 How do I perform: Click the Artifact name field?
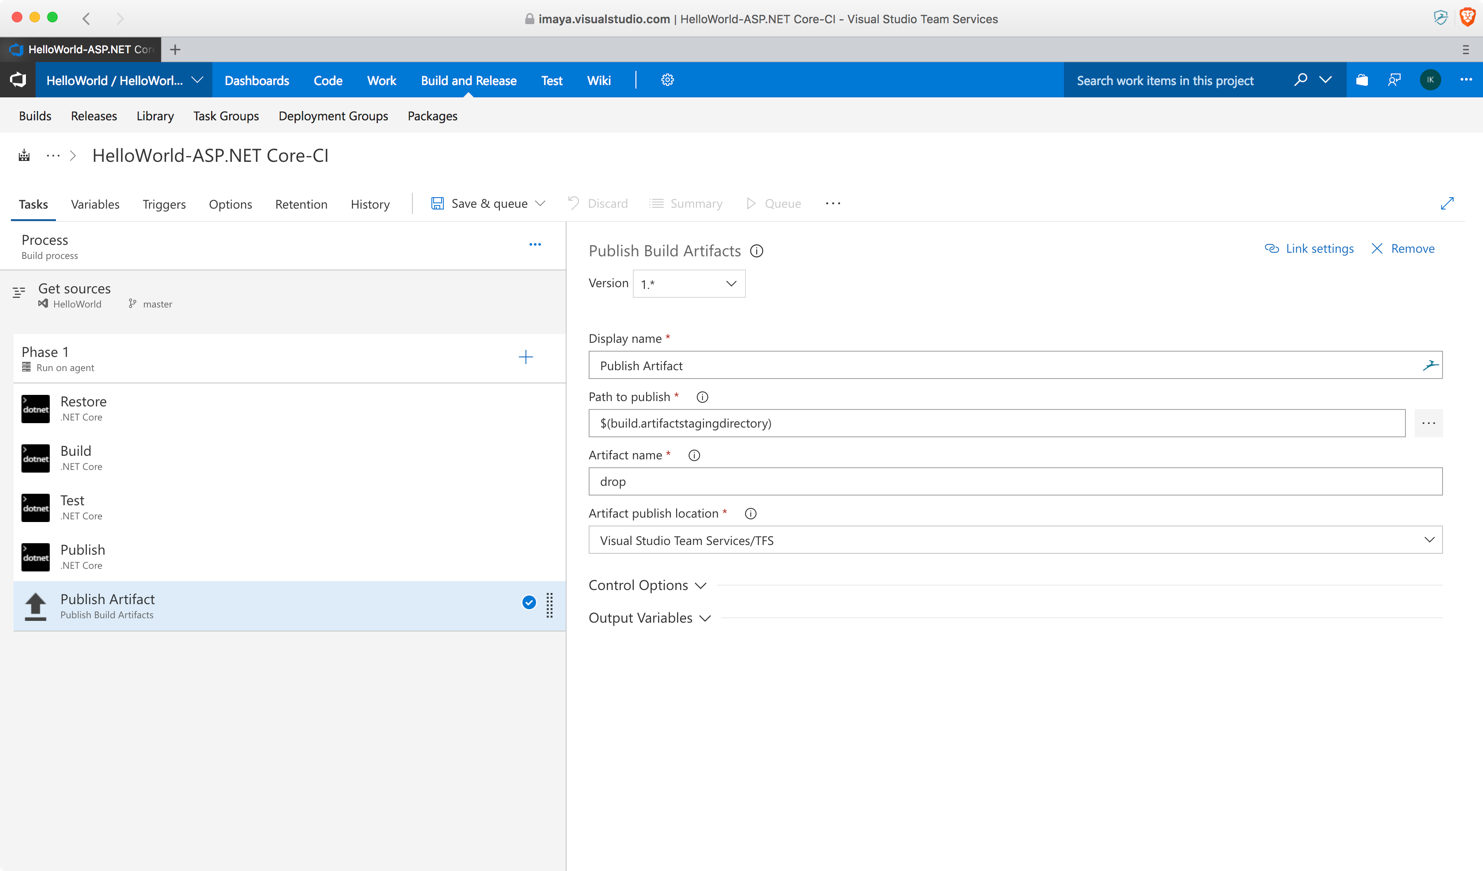tap(1015, 481)
